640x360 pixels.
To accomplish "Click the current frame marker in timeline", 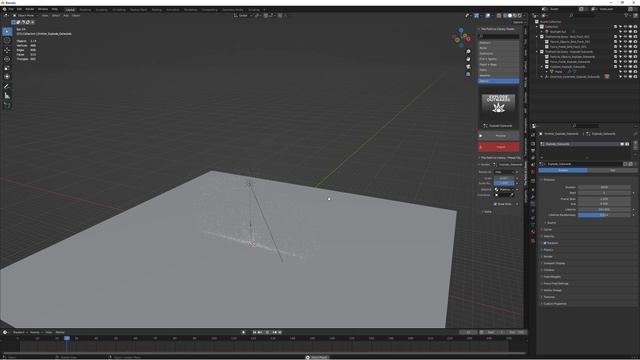I will (67, 338).
